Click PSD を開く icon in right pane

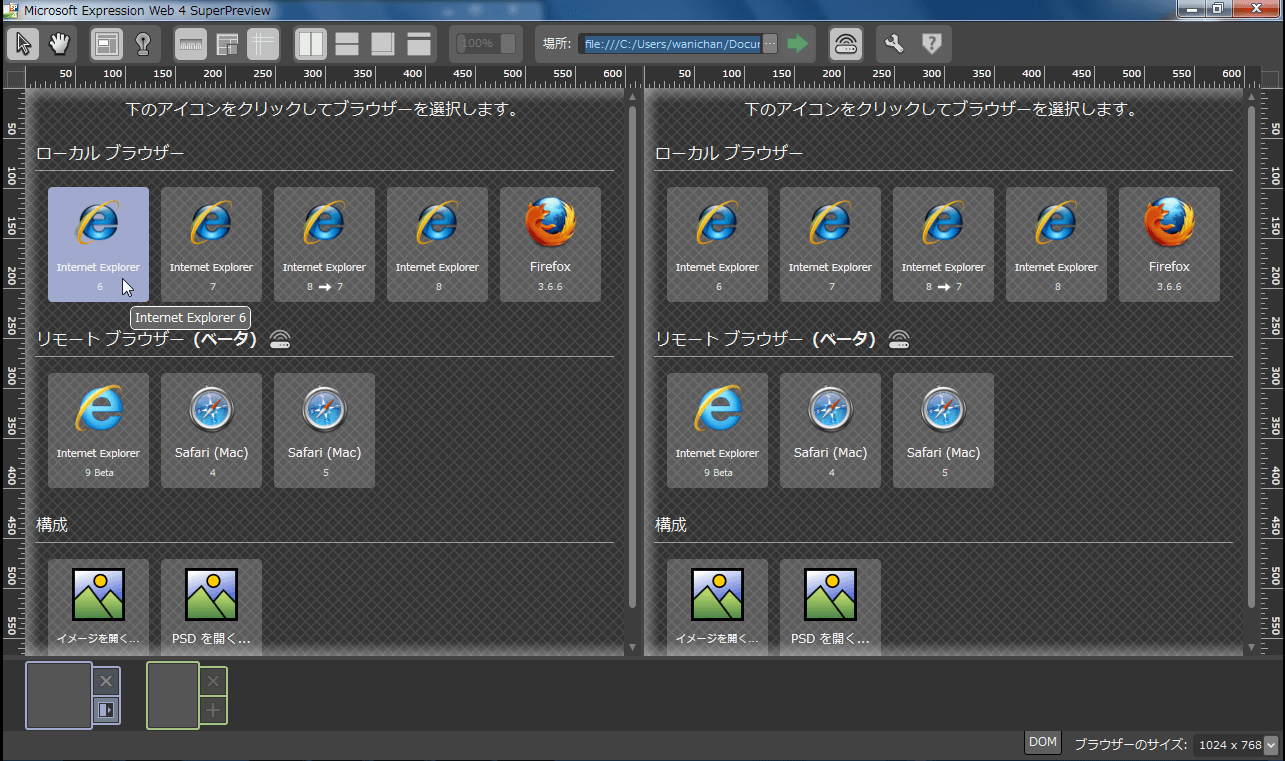pyautogui.click(x=830, y=607)
